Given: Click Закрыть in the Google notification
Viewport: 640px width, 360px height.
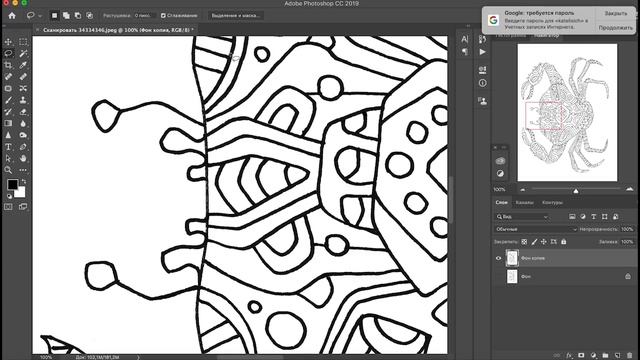Looking at the screenshot, I should (x=616, y=13).
